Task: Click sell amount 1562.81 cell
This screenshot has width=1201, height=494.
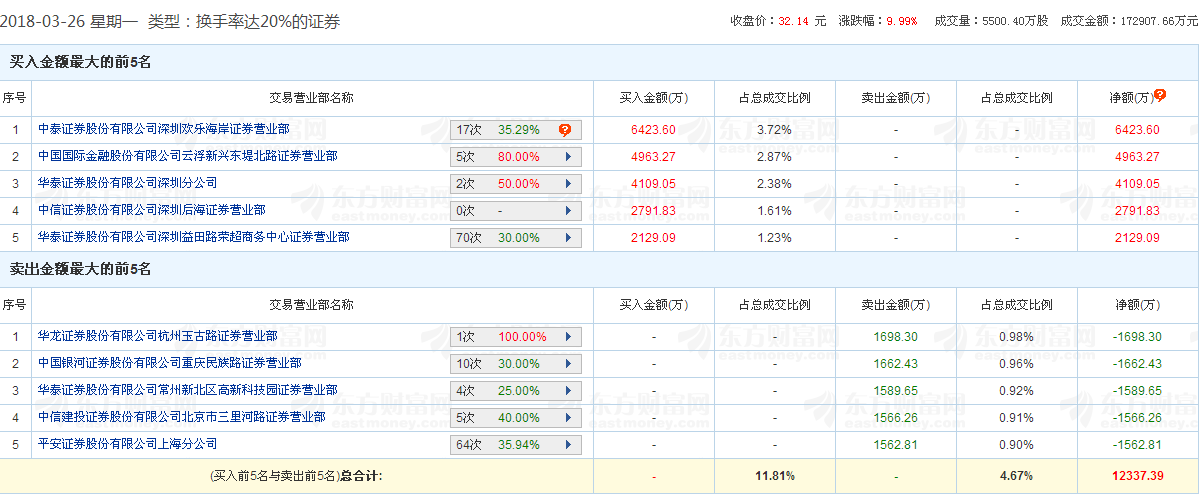Action: pyautogui.click(x=895, y=445)
